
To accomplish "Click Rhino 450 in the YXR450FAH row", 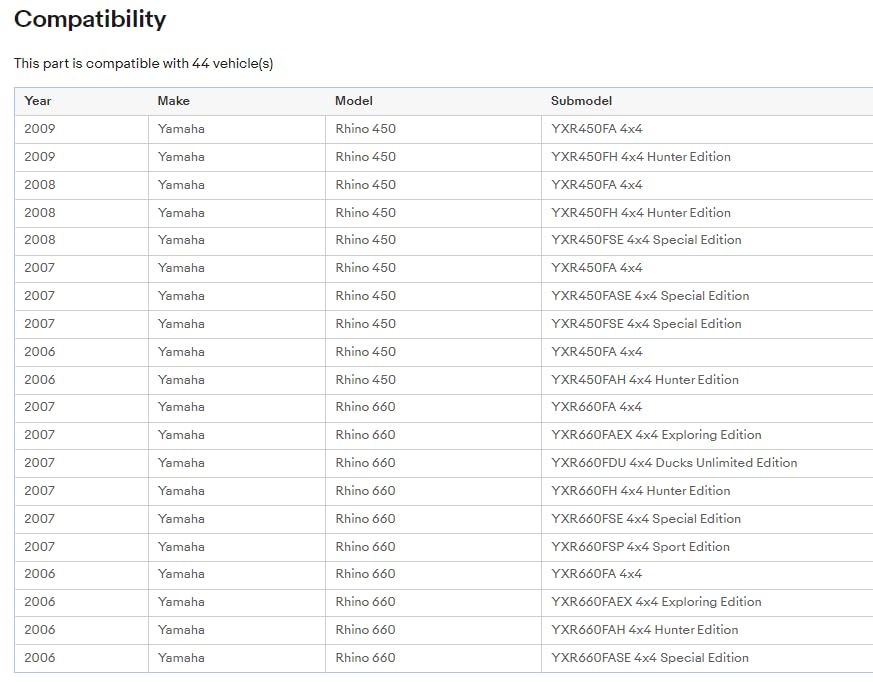I will click(365, 379).
